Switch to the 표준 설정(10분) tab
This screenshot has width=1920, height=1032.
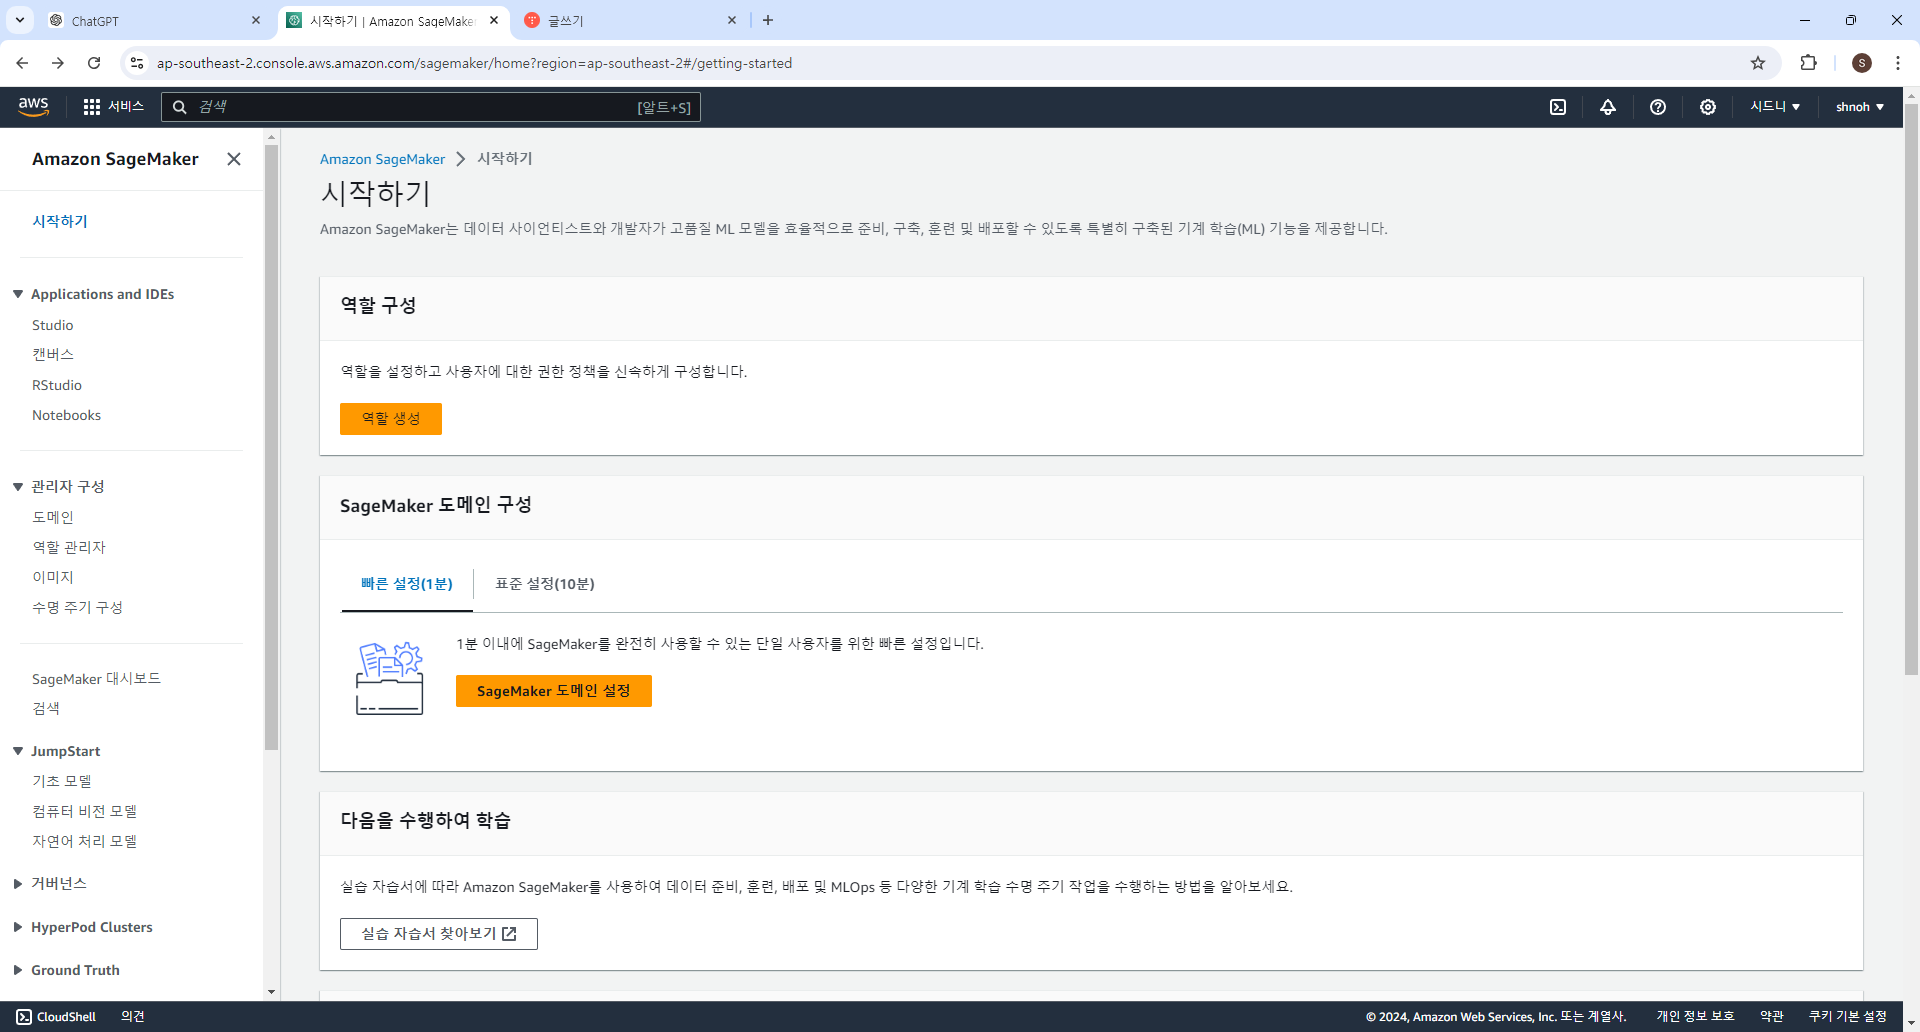click(x=545, y=584)
